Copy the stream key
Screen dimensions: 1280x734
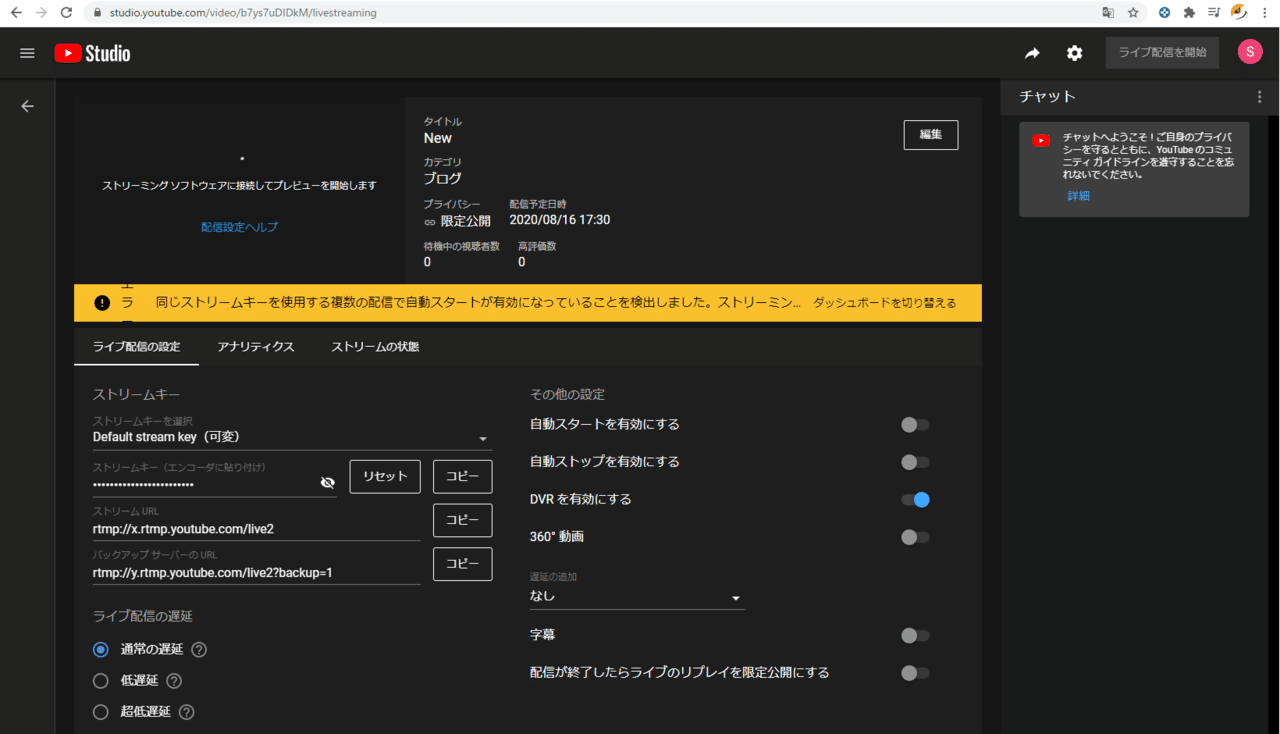tap(462, 477)
